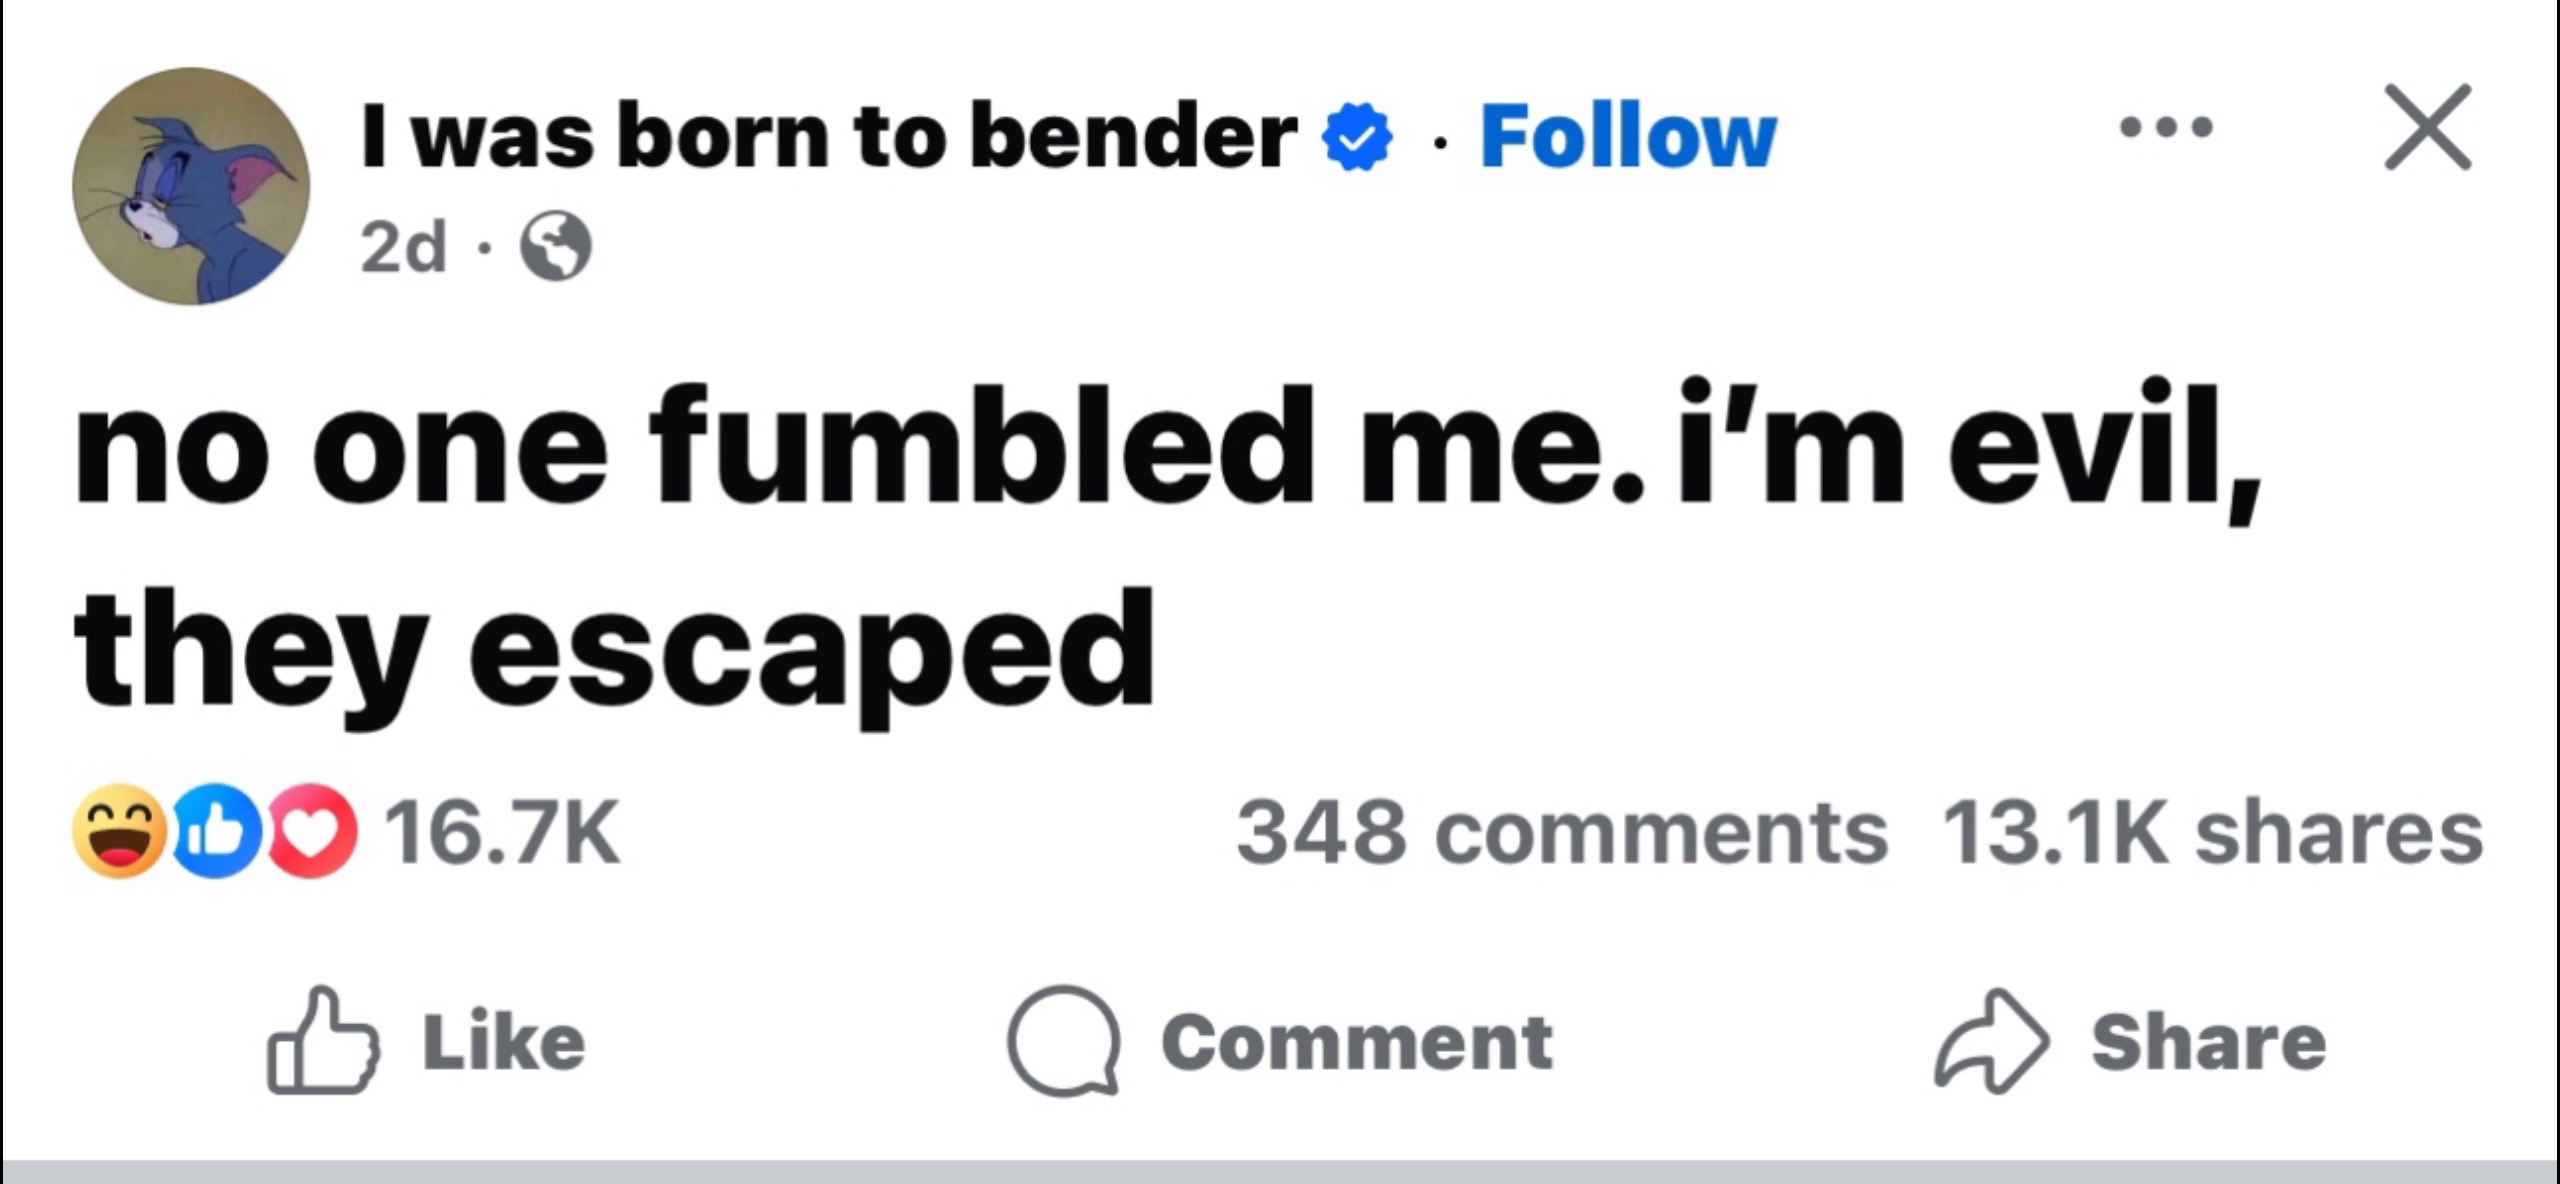Screen dimensions: 2560x1184
Task: Open the "I was born to bender" page
Action: point(829,136)
